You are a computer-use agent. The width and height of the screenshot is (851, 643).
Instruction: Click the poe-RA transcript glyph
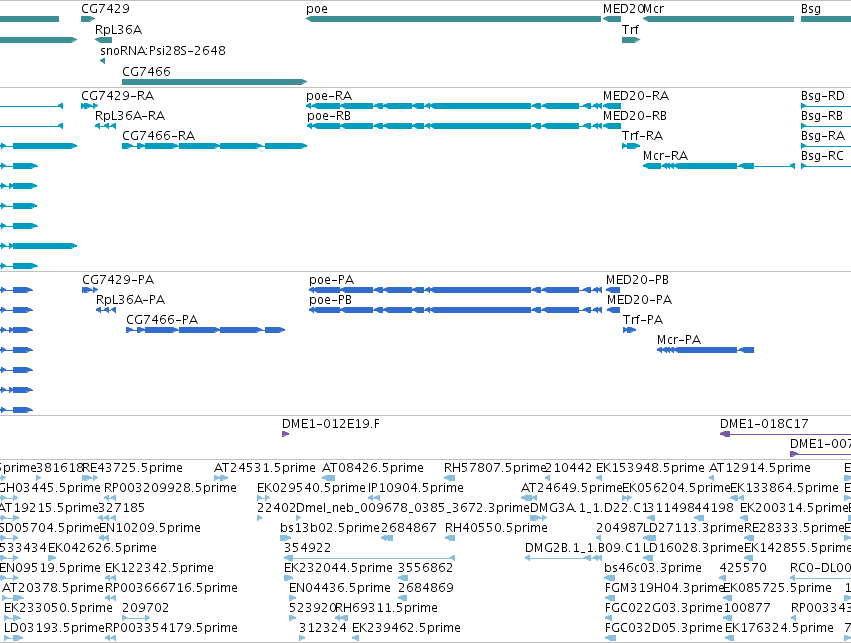point(455,106)
